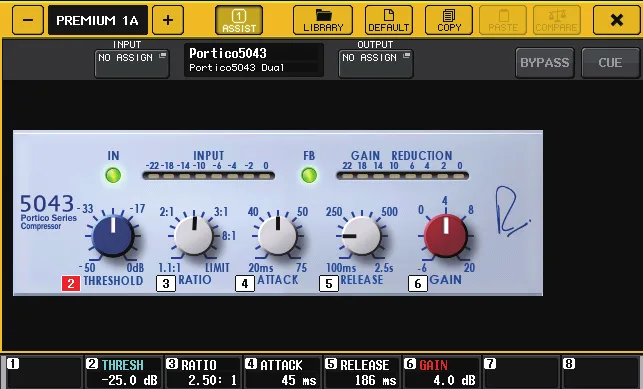Open the OUTPUT NO ASSIGN selector
643x389 pixels.
coord(376,64)
